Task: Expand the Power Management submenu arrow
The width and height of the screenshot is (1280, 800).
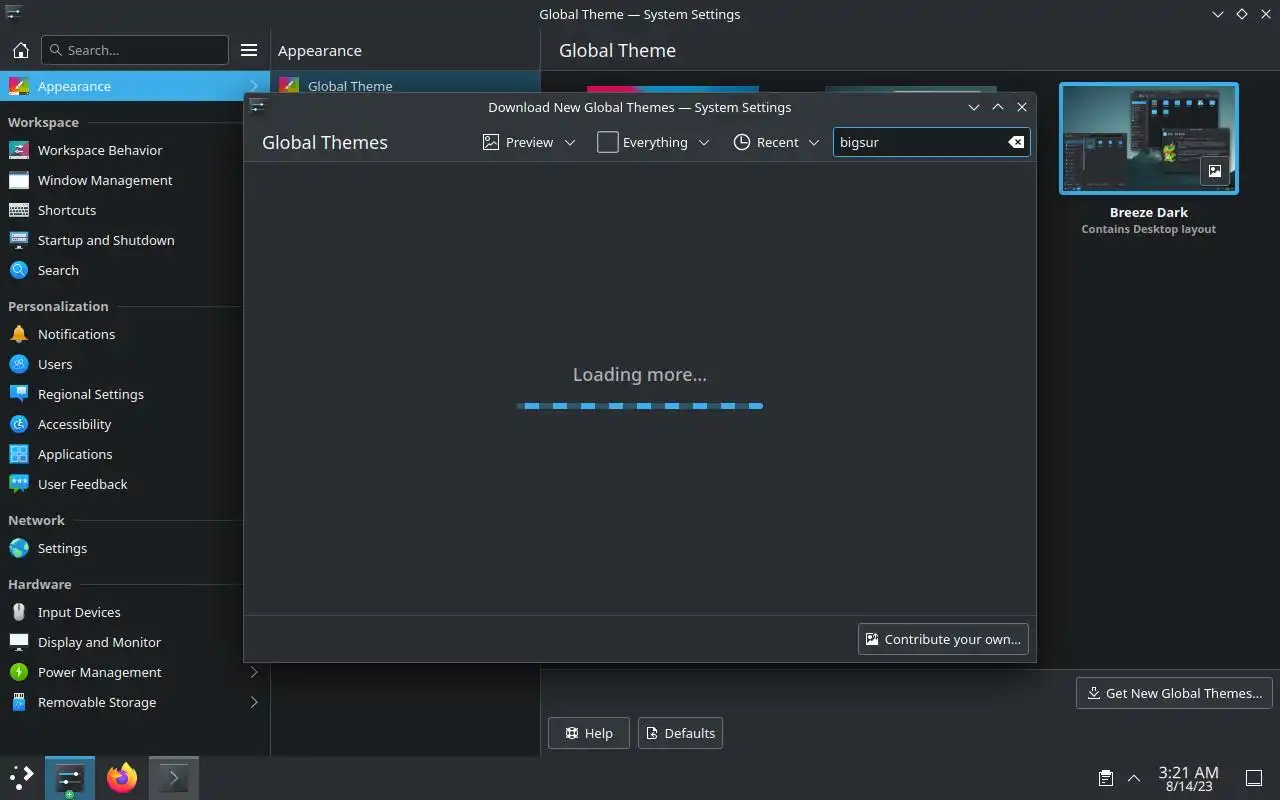Action: tap(254, 672)
